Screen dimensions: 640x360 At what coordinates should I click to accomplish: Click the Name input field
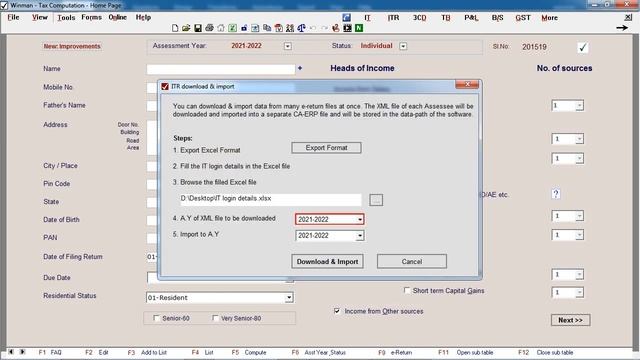[221, 69]
